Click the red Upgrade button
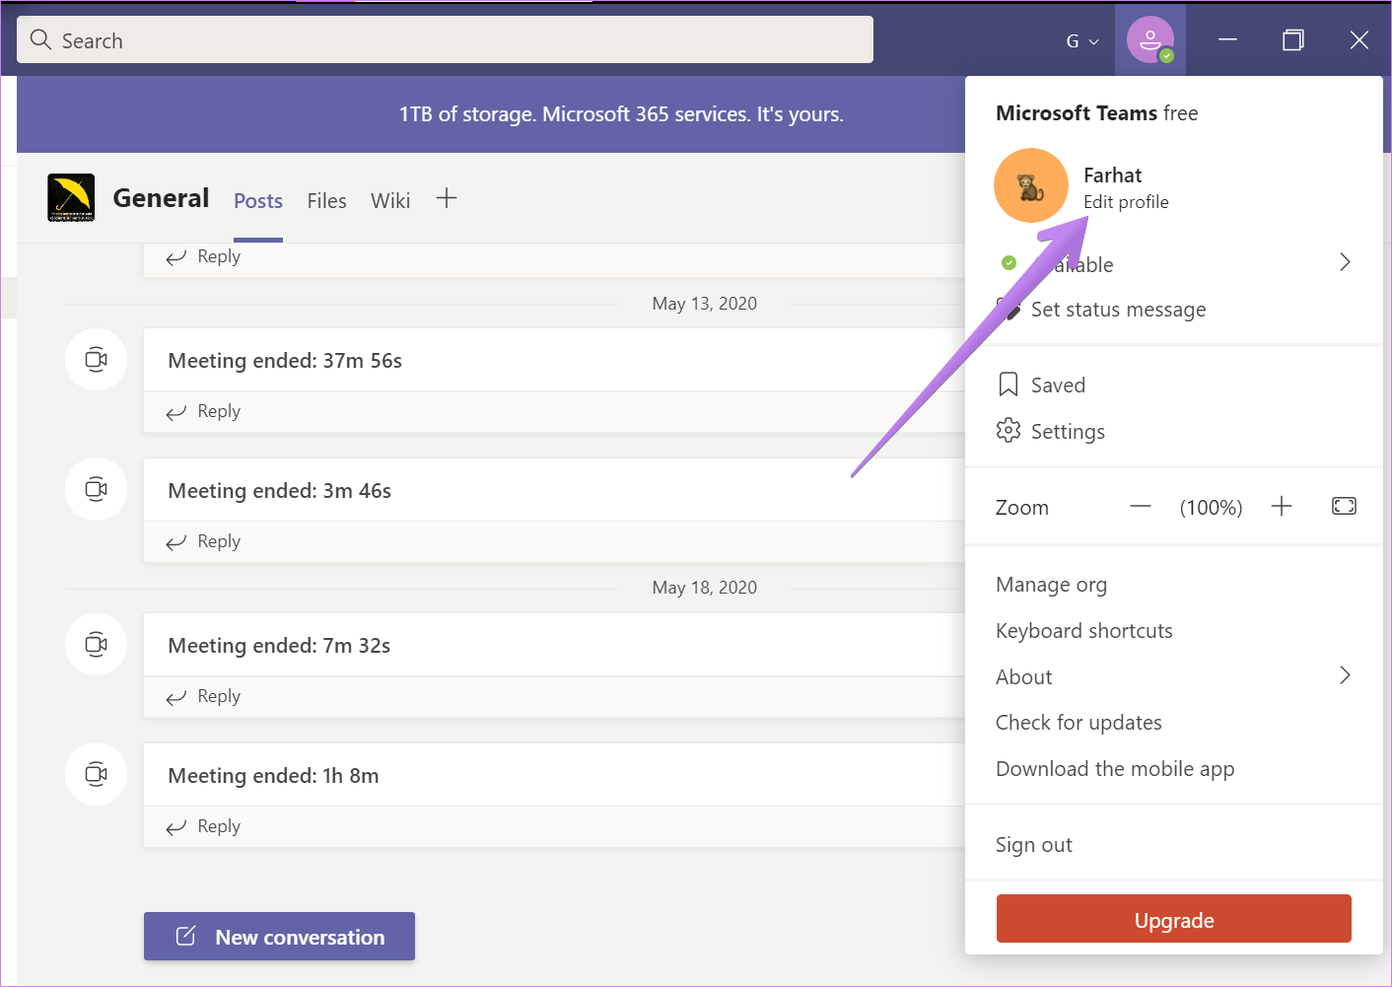The height and width of the screenshot is (987, 1392). 1174,919
